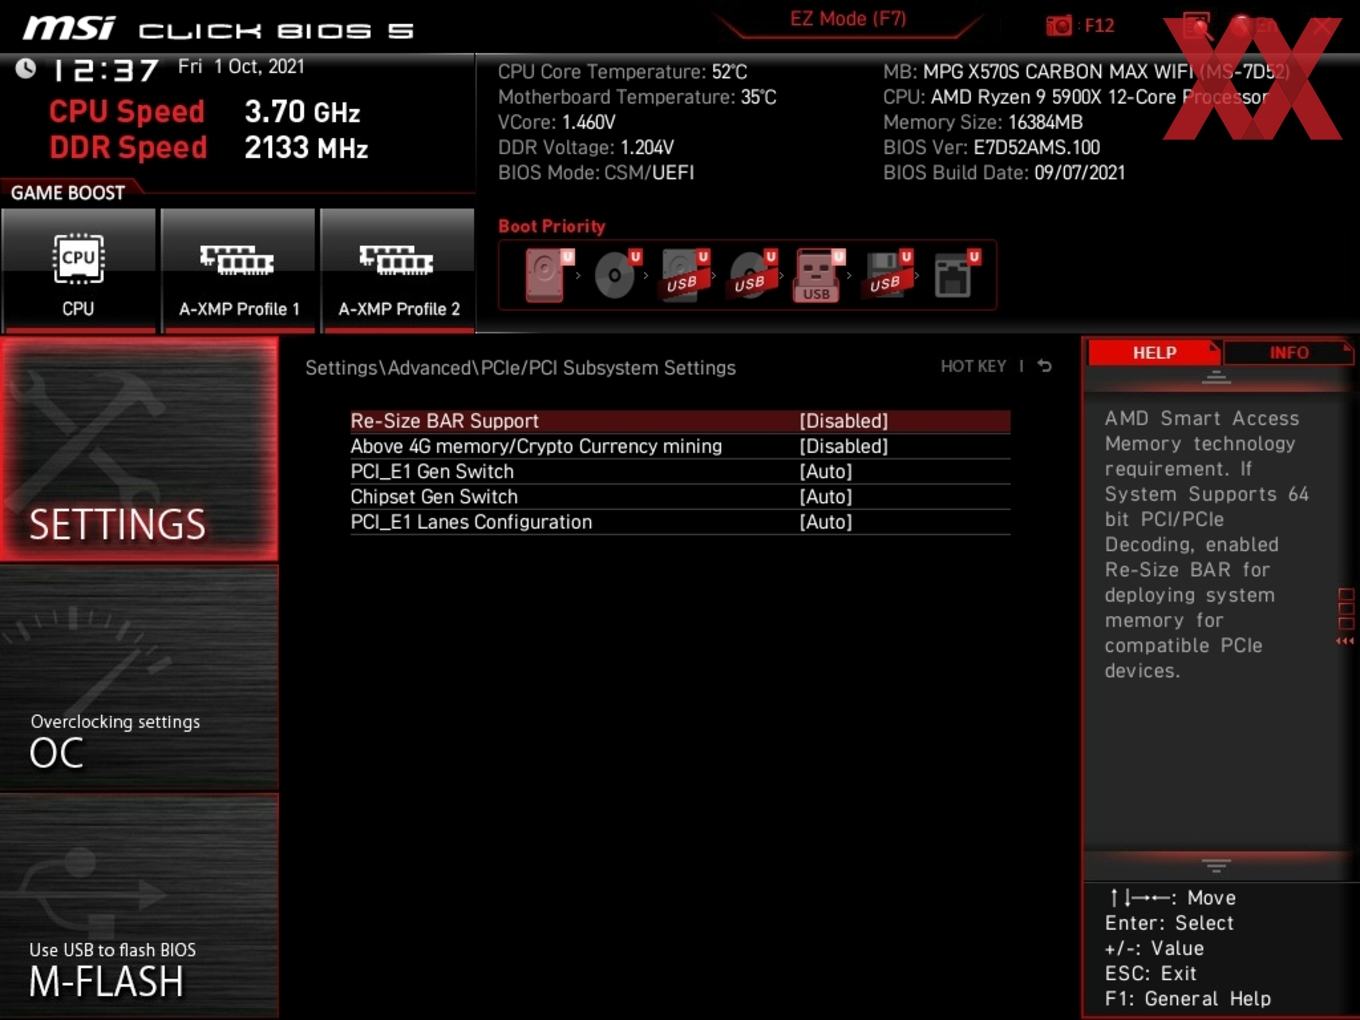The height and width of the screenshot is (1020, 1360).
Task: Open the BIOS search magnifier icon
Action: pos(1197,26)
